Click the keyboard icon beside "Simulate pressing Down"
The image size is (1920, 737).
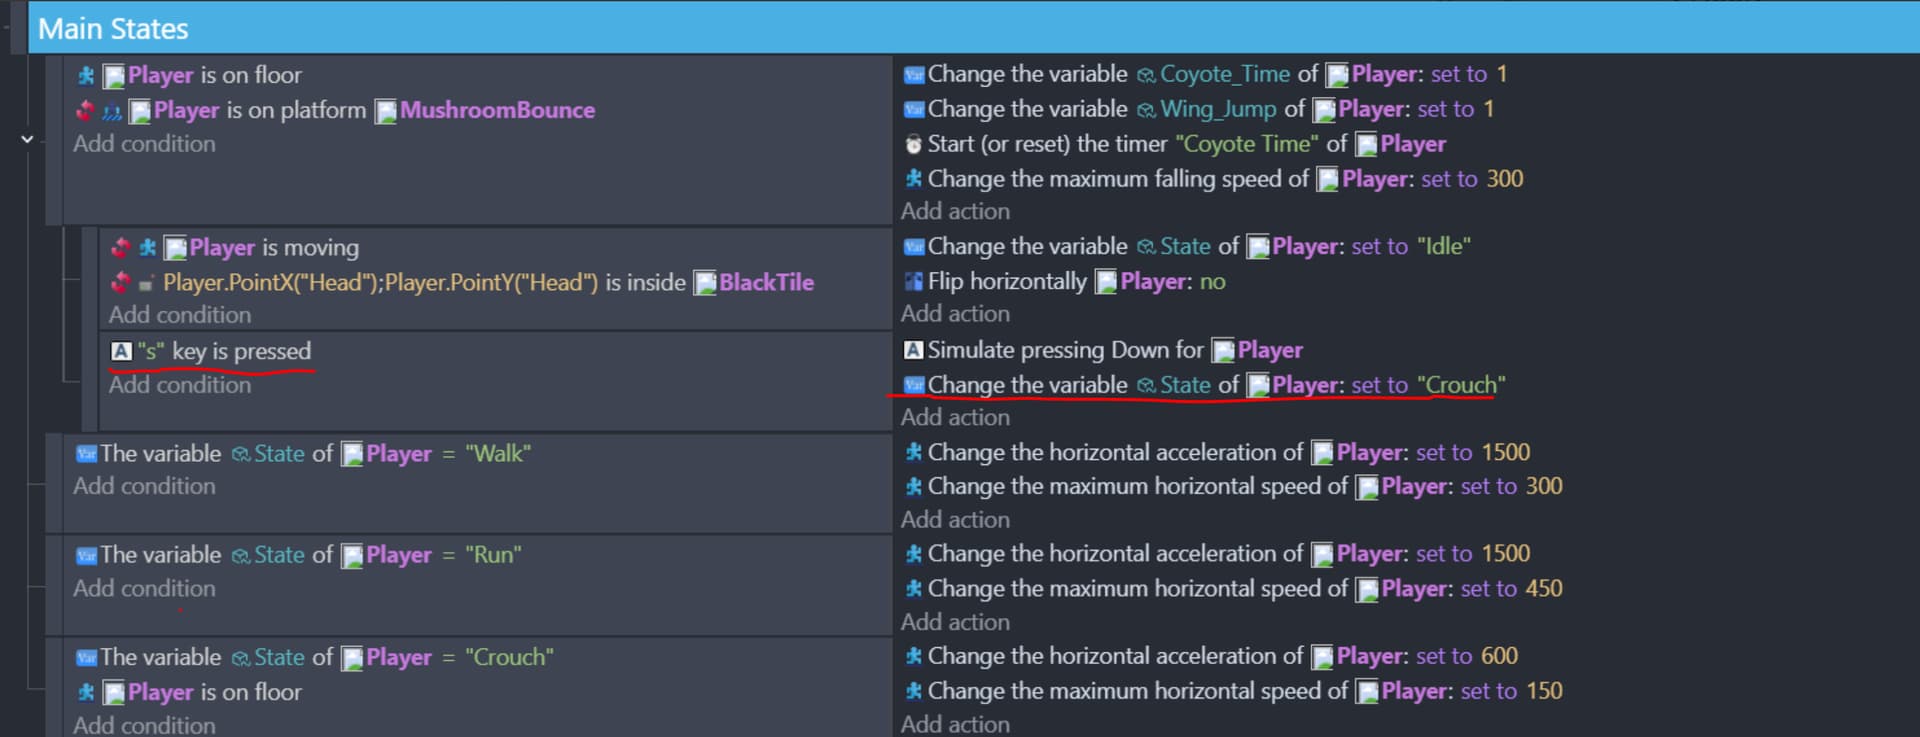[913, 350]
